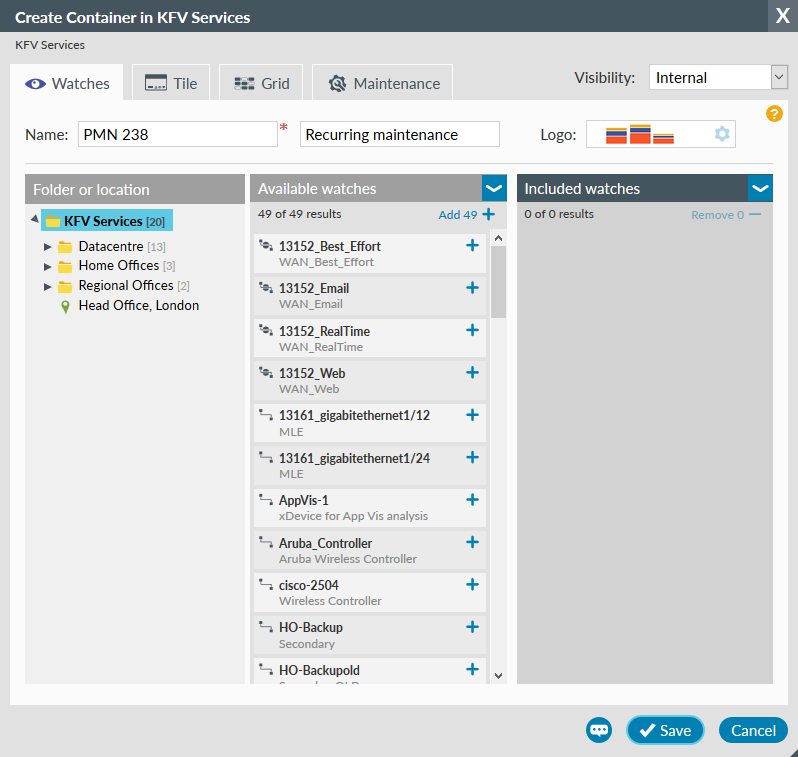Open the logo settings gear icon

[x=722, y=134]
